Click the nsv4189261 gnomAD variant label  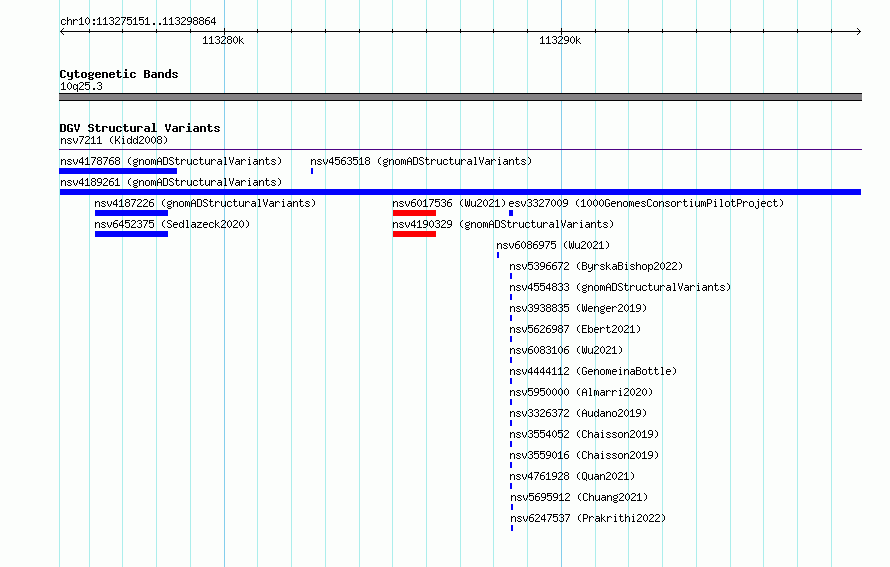[x=171, y=182]
